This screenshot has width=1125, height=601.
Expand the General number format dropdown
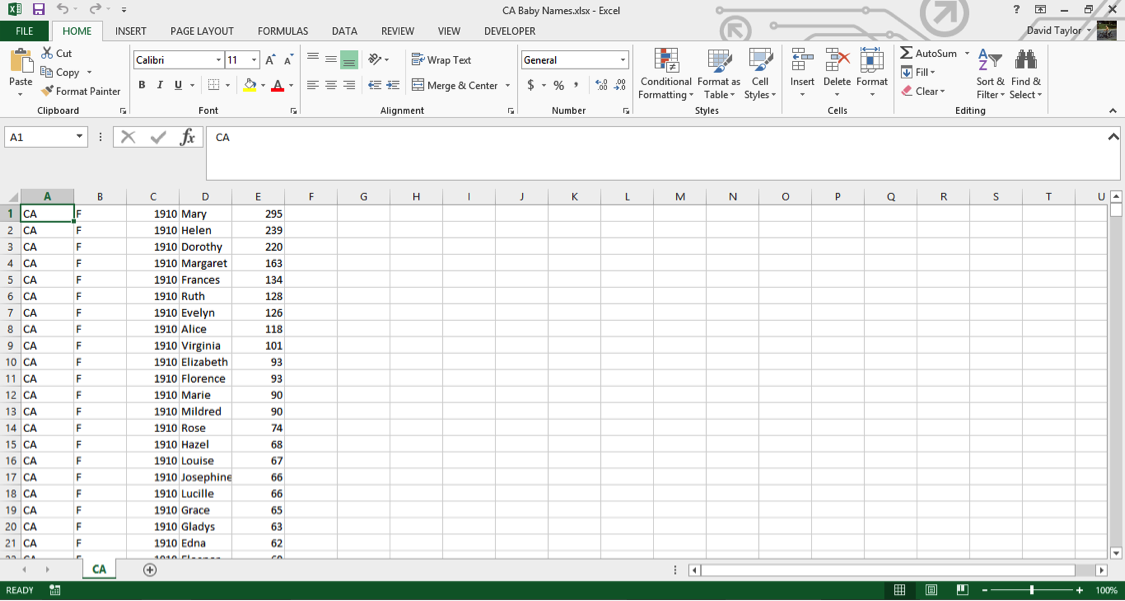[623, 60]
